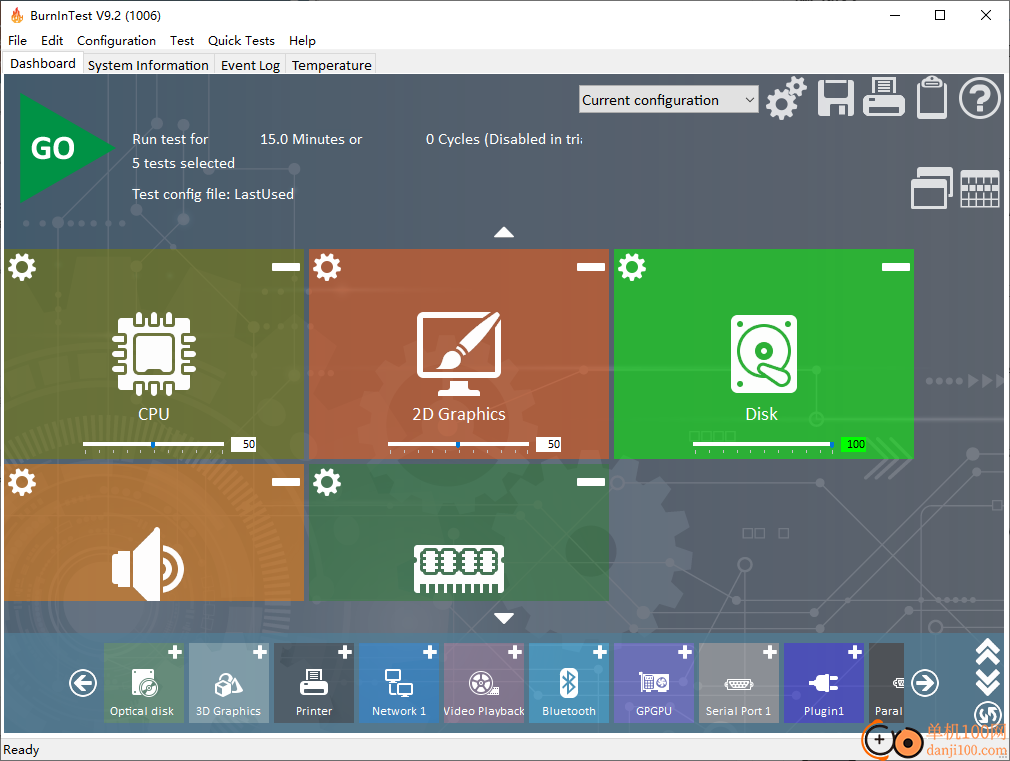1010x761 pixels.
Task: Remove the 2D Graphics test tile
Action: click(590, 267)
